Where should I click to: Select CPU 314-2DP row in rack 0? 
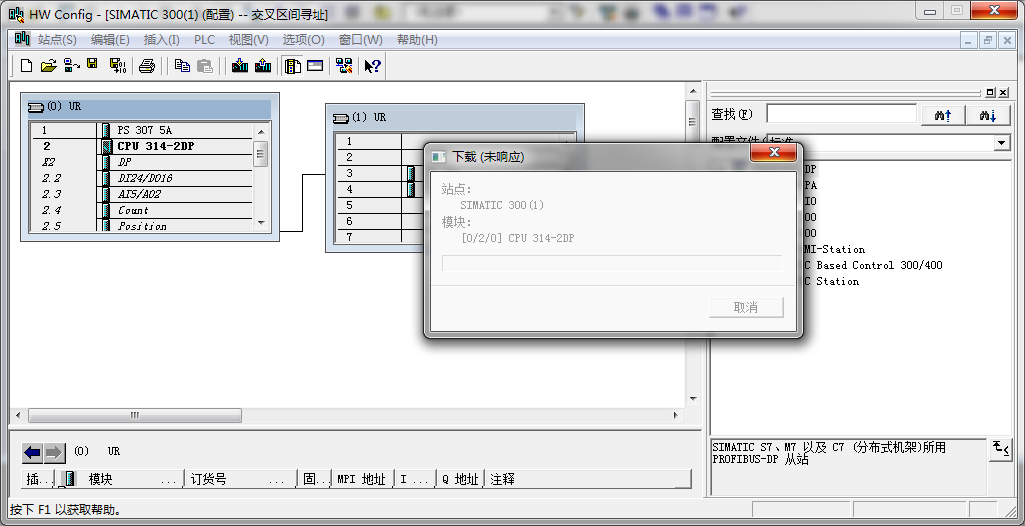pyautogui.click(x=142, y=146)
